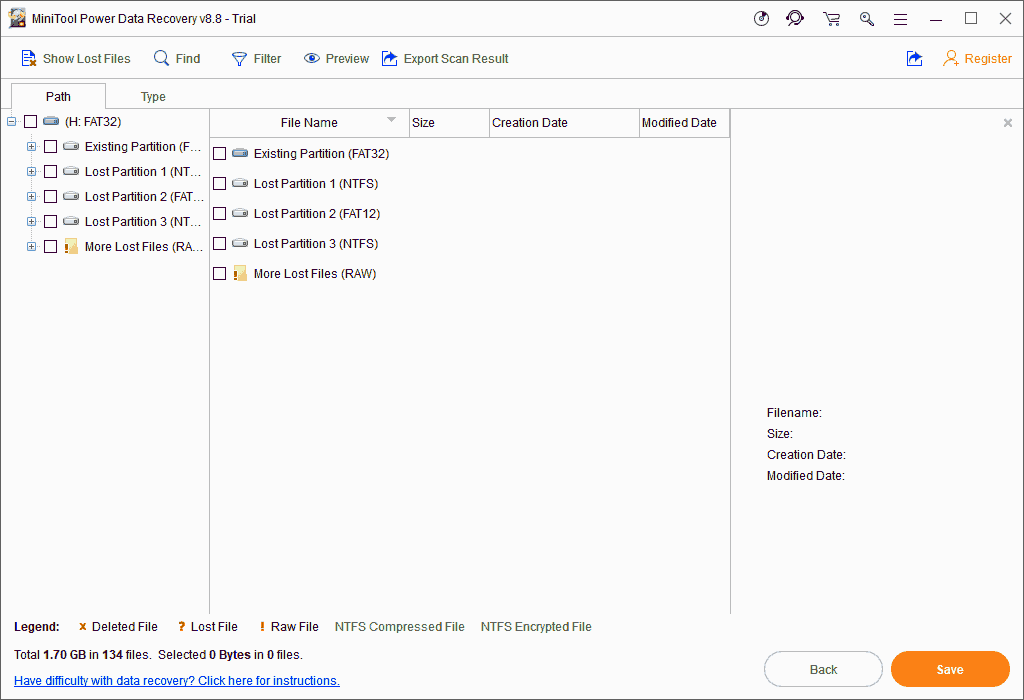Screen dimensions: 1024x700
Task: Click the Export Scan Result icon
Action: 389,59
